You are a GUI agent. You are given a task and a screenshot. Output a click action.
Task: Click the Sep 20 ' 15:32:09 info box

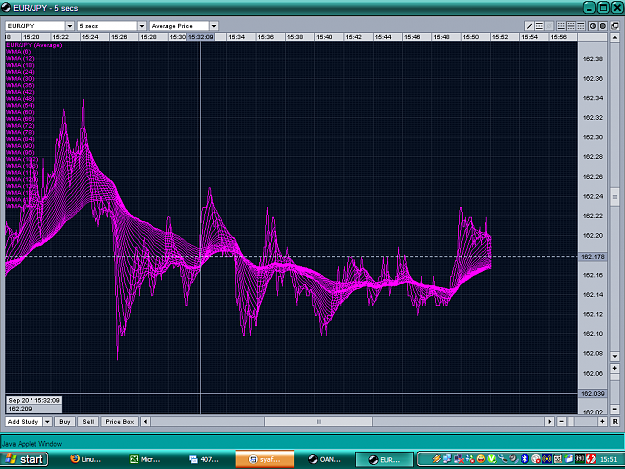click(34, 400)
